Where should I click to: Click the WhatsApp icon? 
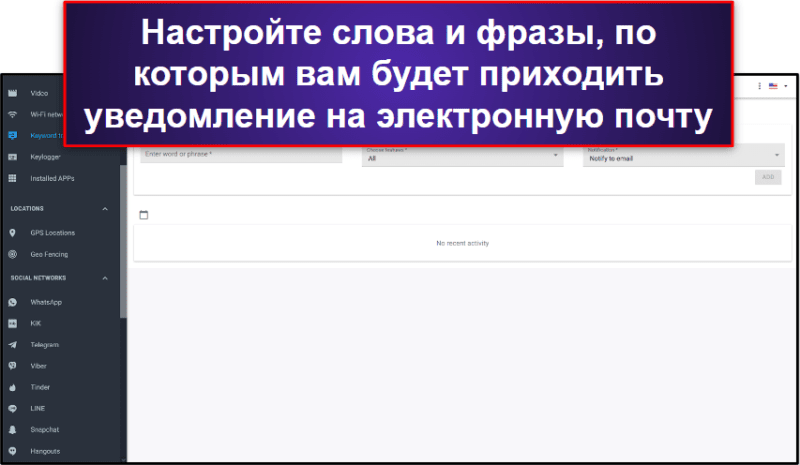(x=13, y=302)
